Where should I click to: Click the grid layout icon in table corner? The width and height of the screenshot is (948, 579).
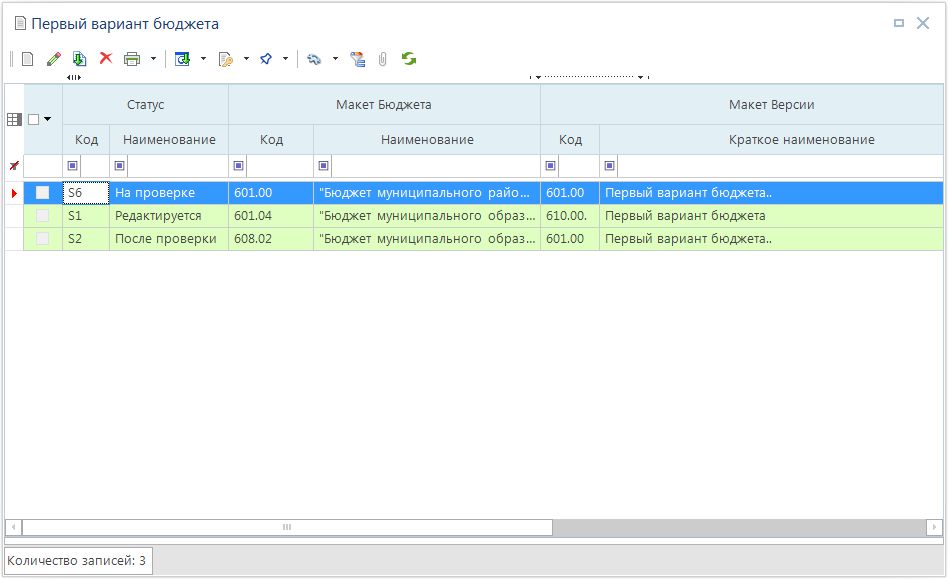tap(14, 119)
